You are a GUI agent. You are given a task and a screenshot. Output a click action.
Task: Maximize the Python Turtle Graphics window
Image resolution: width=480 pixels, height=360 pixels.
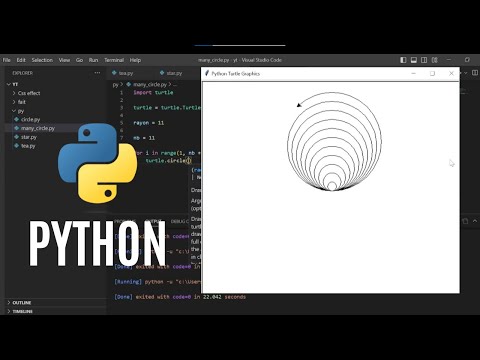coord(432,73)
